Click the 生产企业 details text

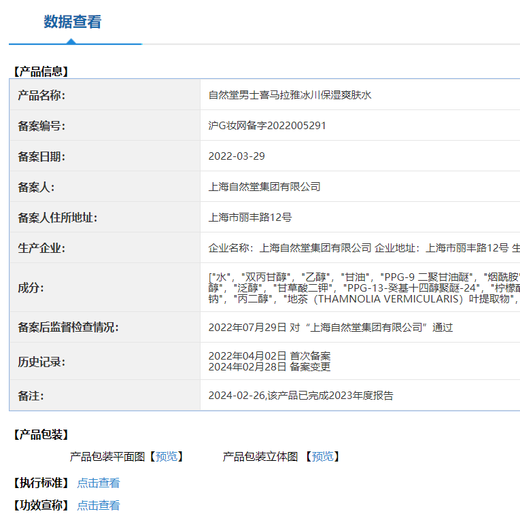point(364,248)
